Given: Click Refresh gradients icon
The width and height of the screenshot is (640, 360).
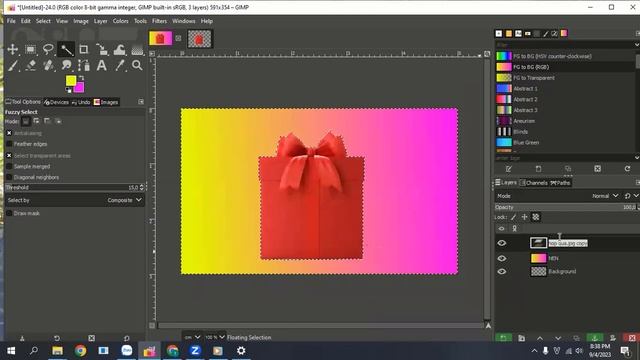Looking at the screenshot, I should 627,169.
